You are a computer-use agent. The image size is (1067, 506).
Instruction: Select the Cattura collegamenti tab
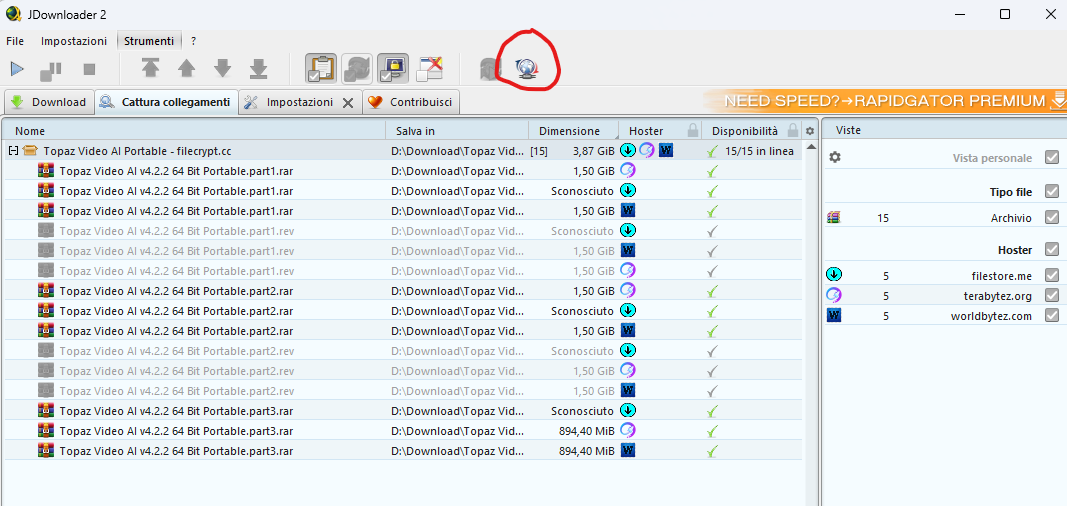[x=166, y=102]
